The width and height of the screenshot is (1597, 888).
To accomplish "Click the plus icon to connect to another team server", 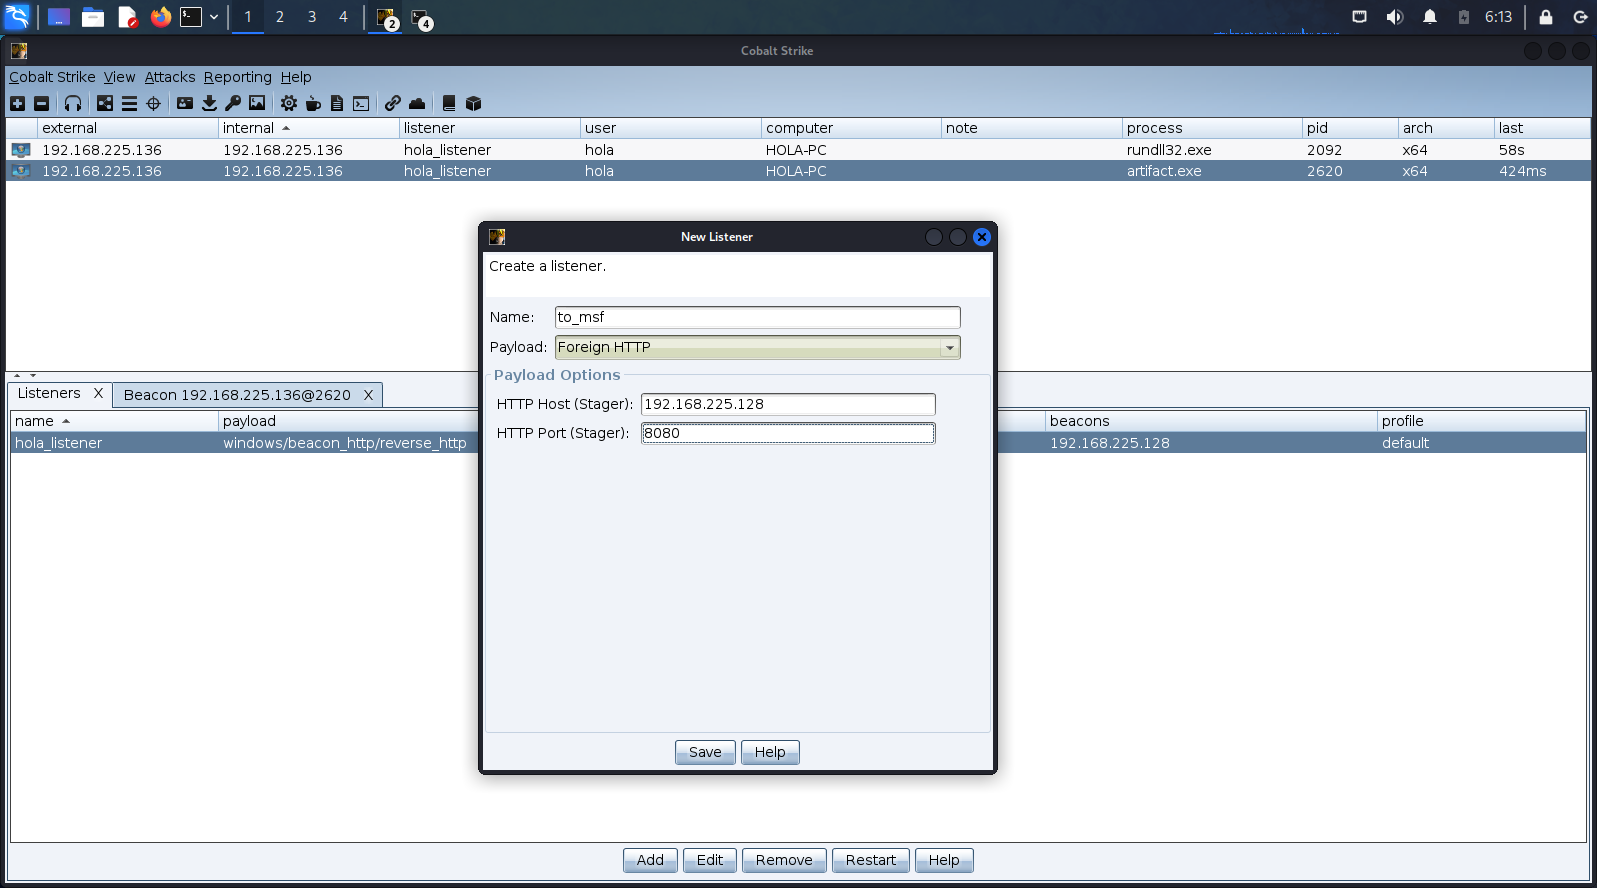I will [x=17, y=103].
